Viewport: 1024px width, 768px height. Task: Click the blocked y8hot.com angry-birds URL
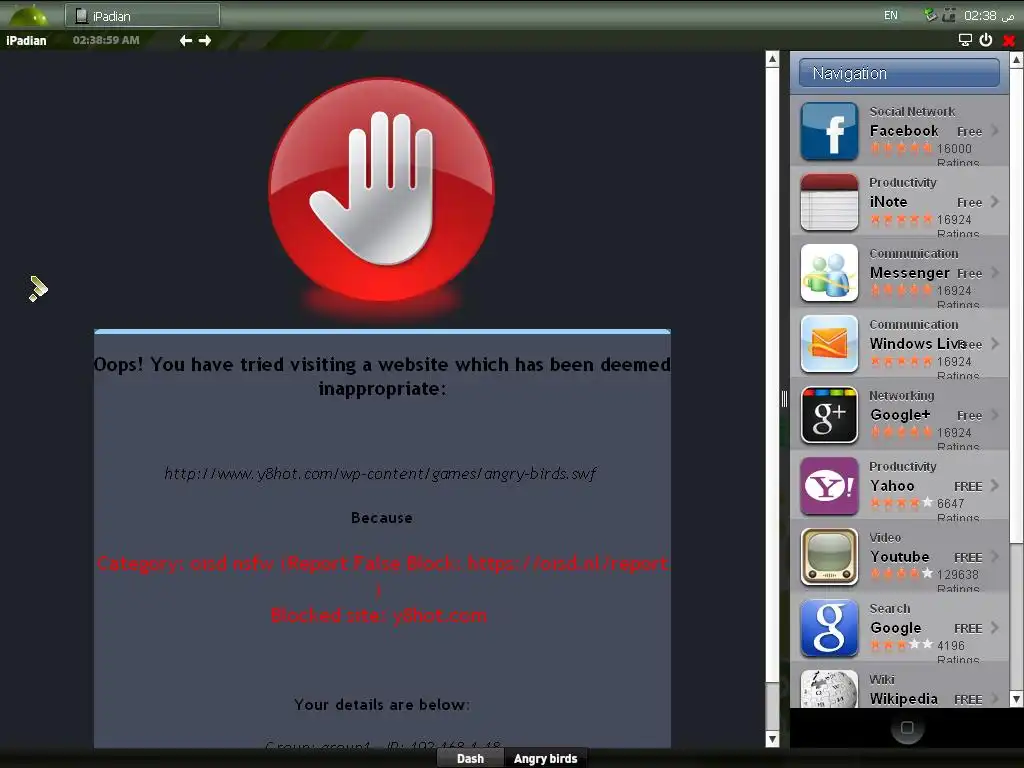tap(380, 473)
